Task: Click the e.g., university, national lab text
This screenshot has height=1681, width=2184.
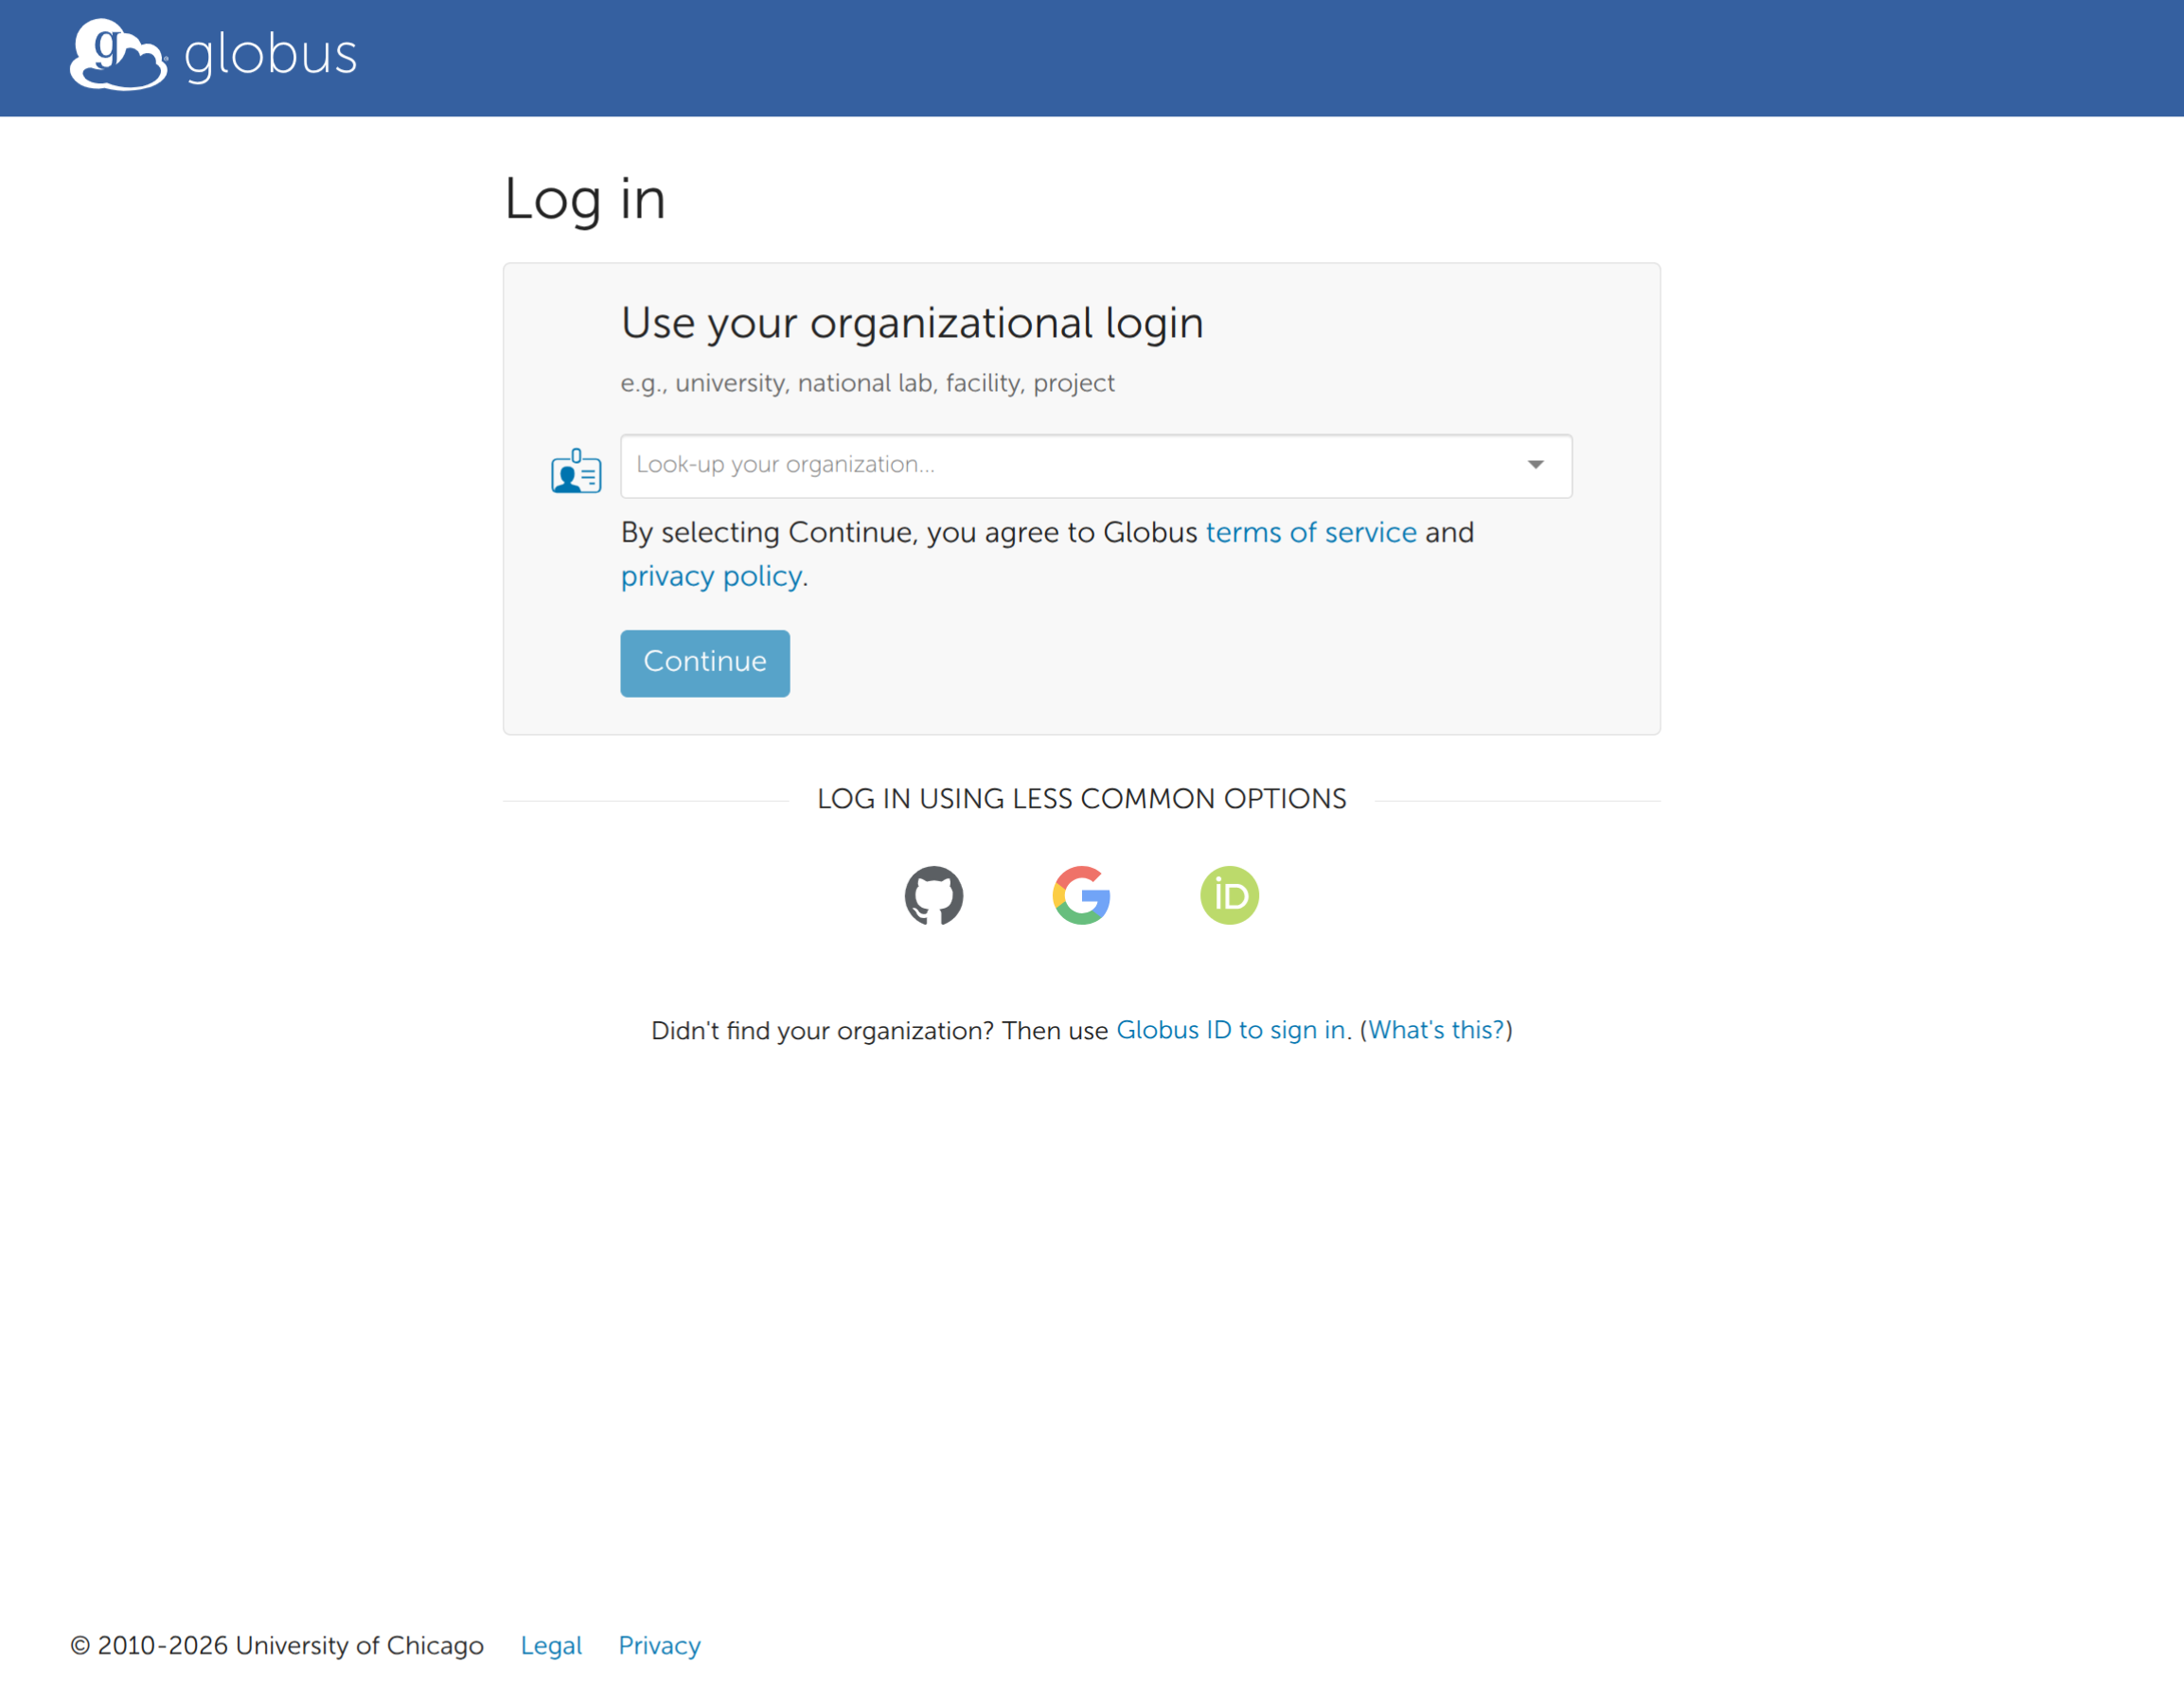Action: pos(867,383)
